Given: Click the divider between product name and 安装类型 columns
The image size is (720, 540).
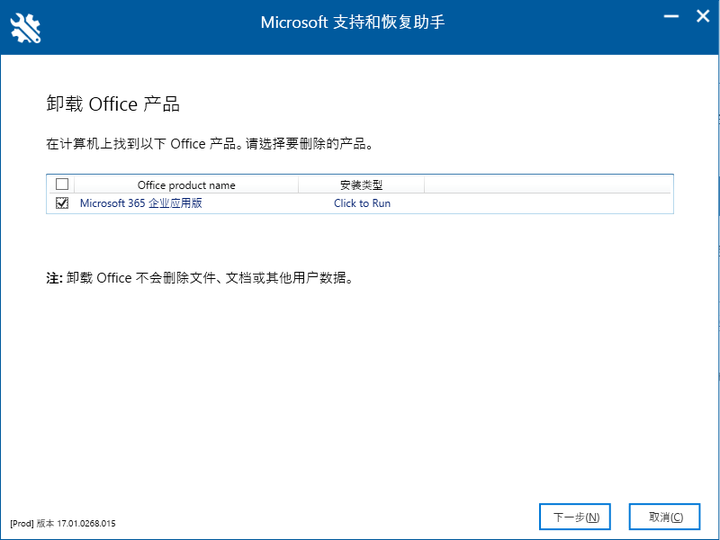Looking at the screenshot, I should [298, 185].
